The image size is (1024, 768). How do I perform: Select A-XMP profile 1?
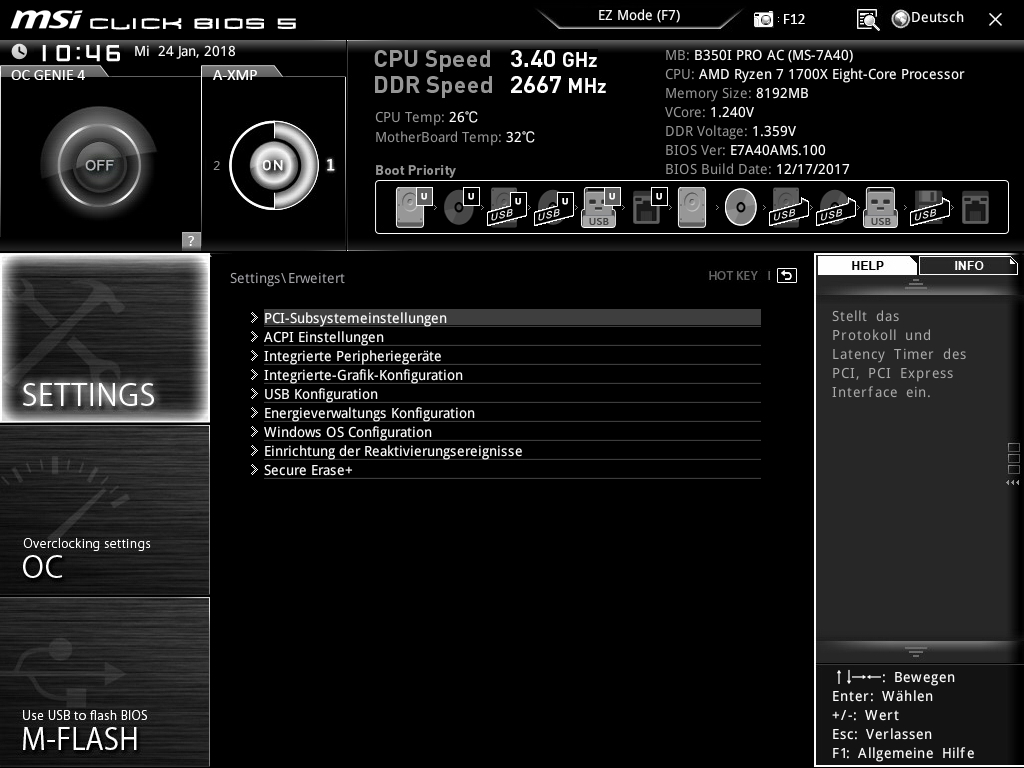click(x=330, y=165)
